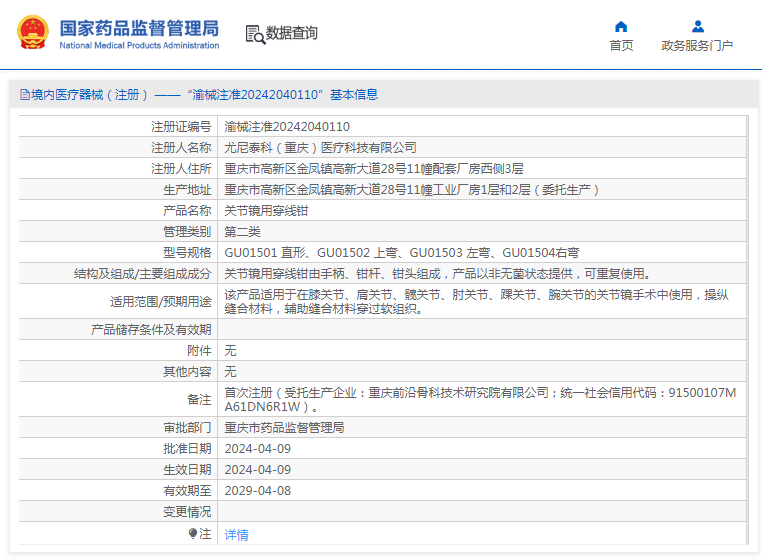Click the 有效期至 field label
This screenshot has width=762, height=560.
click(x=187, y=490)
